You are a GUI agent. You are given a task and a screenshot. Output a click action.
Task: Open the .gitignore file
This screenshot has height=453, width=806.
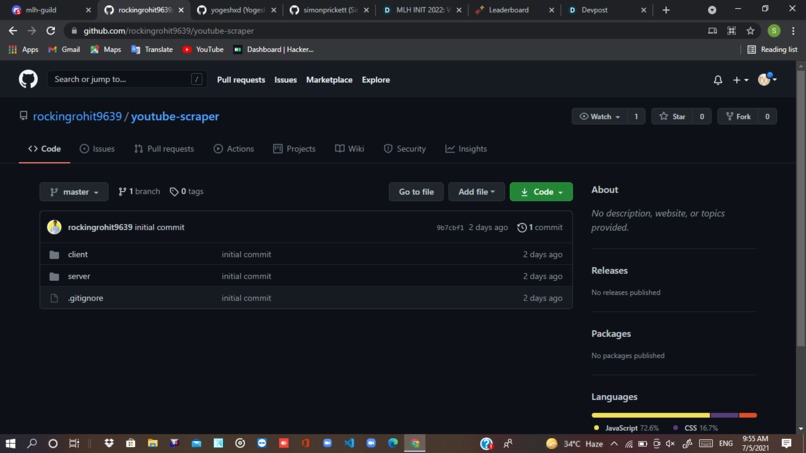point(85,298)
